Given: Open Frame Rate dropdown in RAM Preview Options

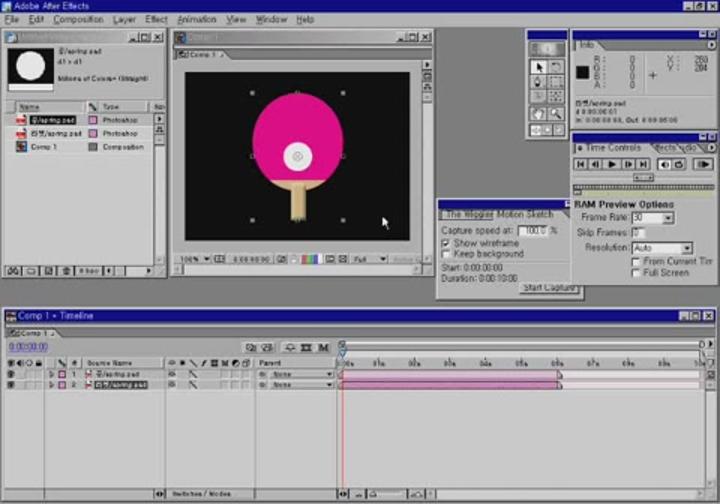Looking at the screenshot, I should tap(668, 218).
